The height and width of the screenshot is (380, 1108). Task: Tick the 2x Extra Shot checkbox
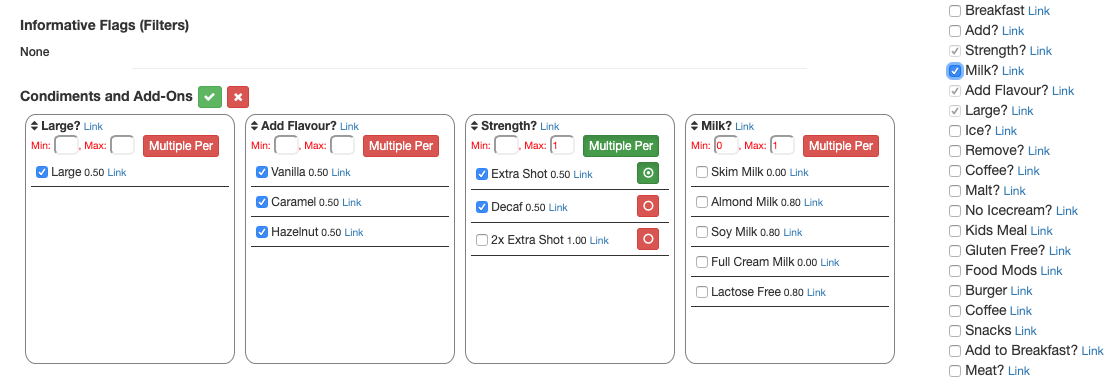(482, 240)
